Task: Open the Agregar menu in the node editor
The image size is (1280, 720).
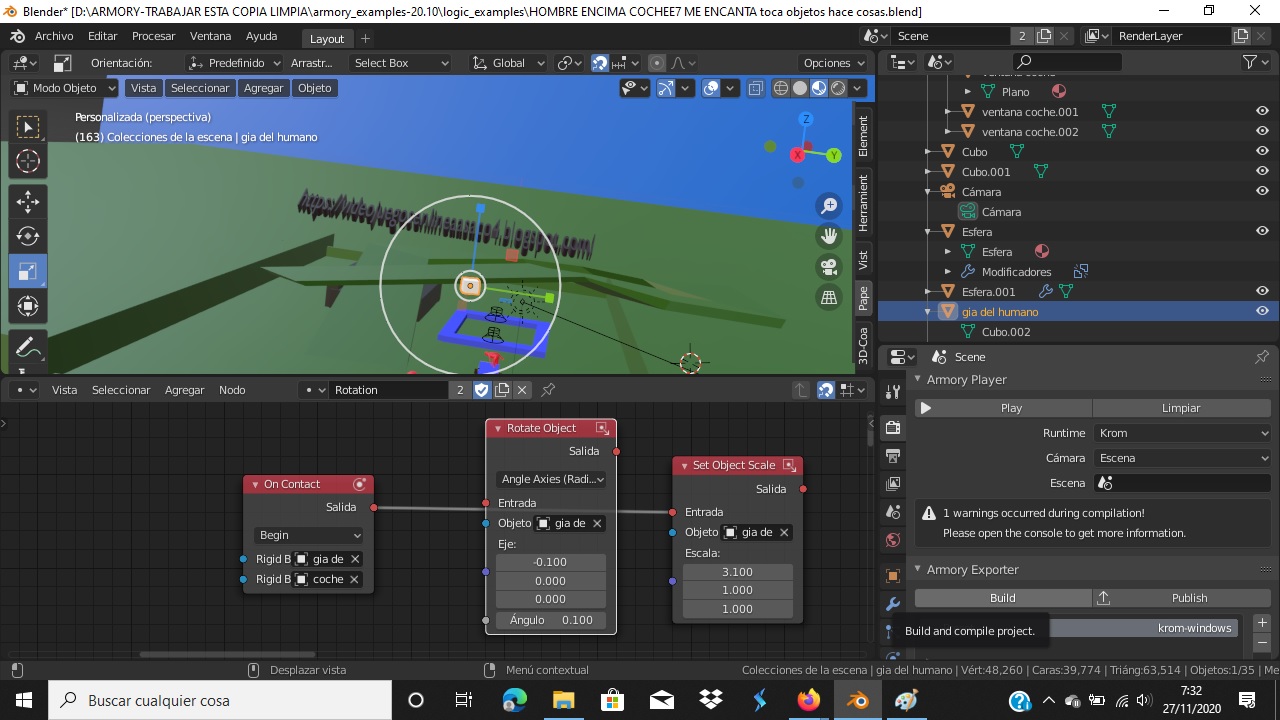Action: pyautogui.click(x=184, y=389)
